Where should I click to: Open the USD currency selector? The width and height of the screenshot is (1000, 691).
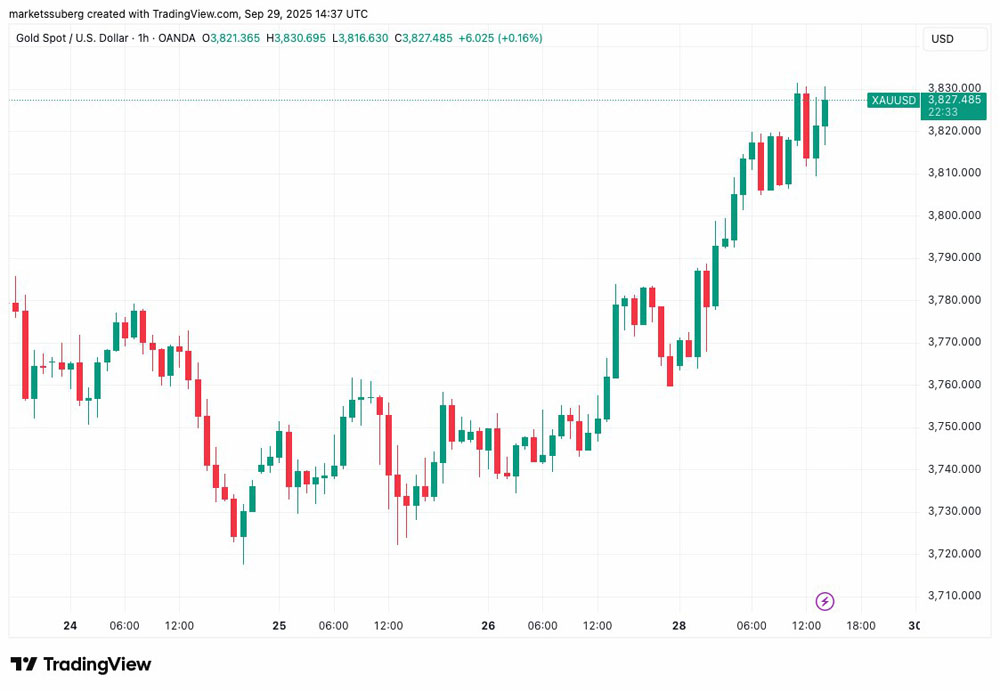955,39
